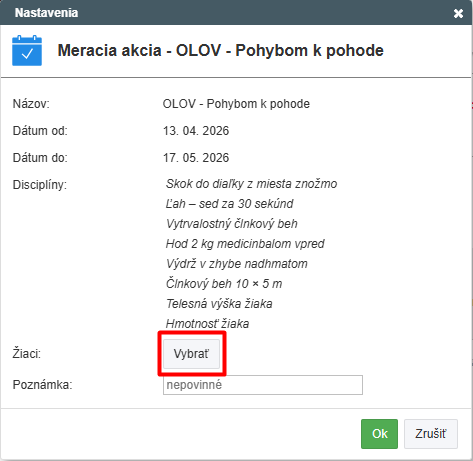Image resolution: width=473 pixels, height=461 pixels.
Task: Select discipline Výdrž v zhybe nadhmatom
Action: click(x=237, y=264)
